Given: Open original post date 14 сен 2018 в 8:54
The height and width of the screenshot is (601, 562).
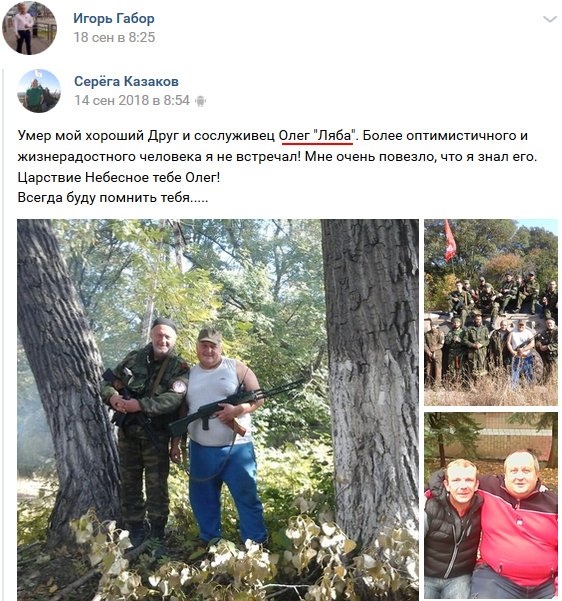Looking at the screenshot, I should pyautogui.click(x=132, y=100).
